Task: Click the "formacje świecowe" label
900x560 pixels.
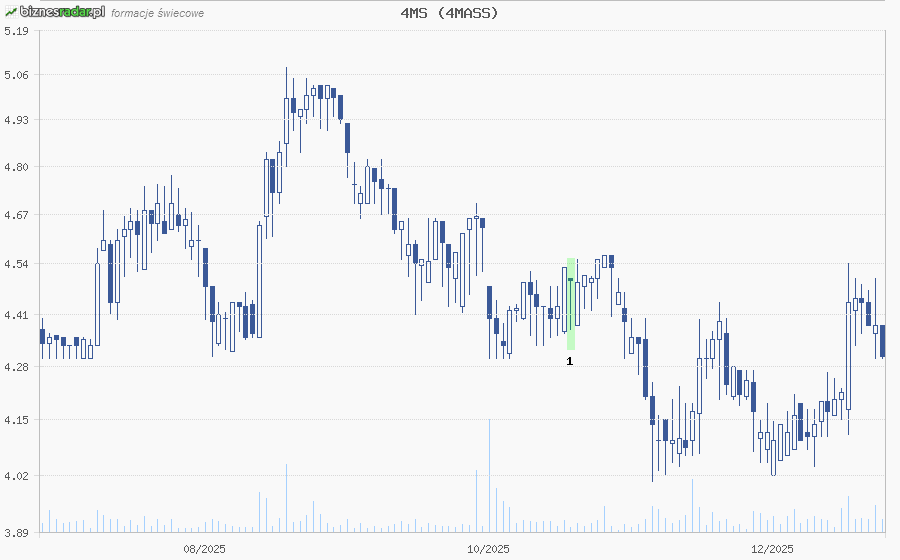Action: [157, 13]
